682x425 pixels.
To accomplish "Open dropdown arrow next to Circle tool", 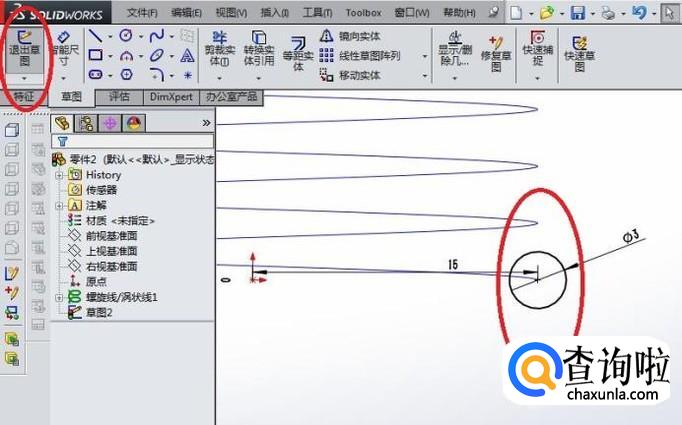I will coord(140,36).
